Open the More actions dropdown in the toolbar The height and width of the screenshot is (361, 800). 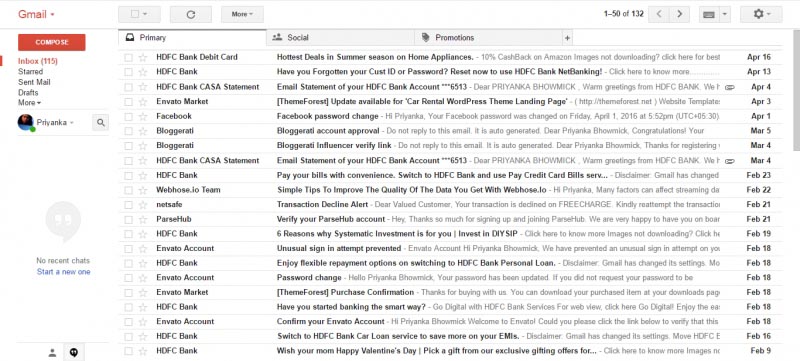[x=242, y=14]
